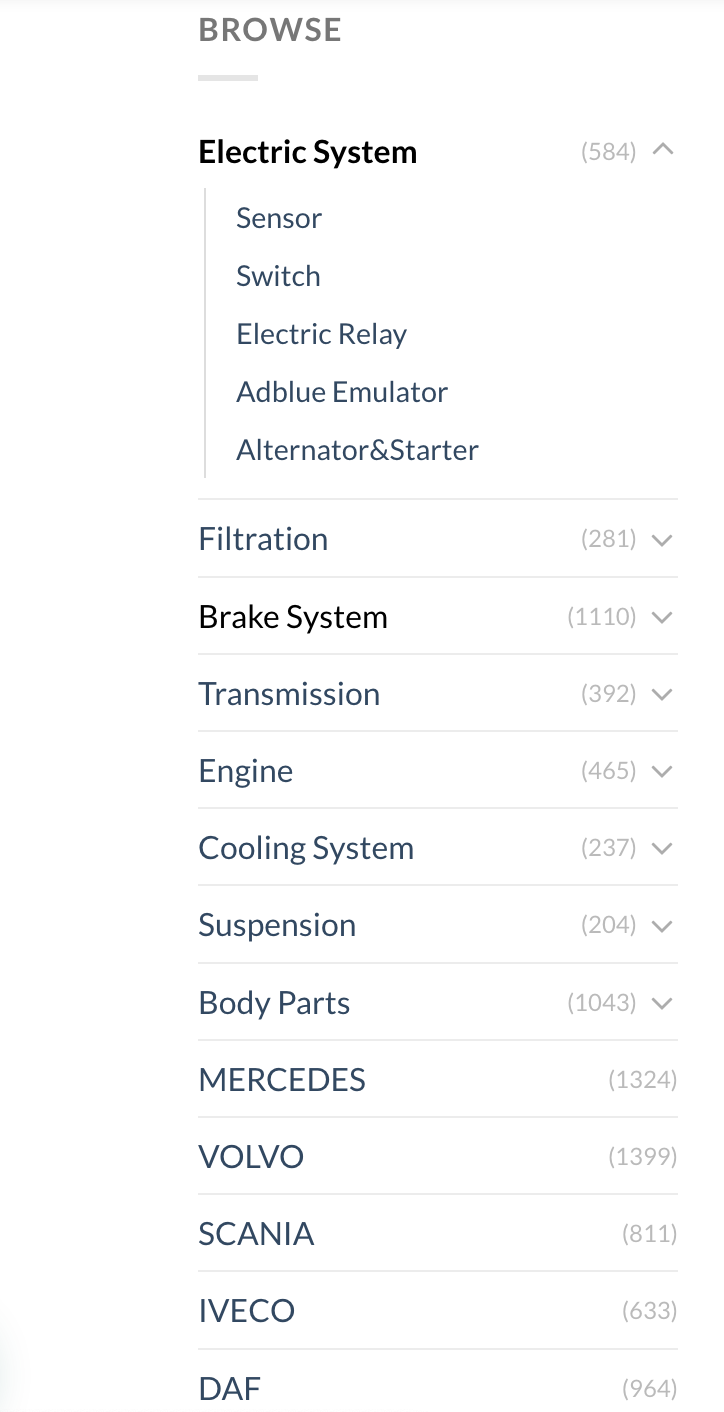724x1412 pixels.
Task: Go to Electric Relay products
Action: pos(321,334)
